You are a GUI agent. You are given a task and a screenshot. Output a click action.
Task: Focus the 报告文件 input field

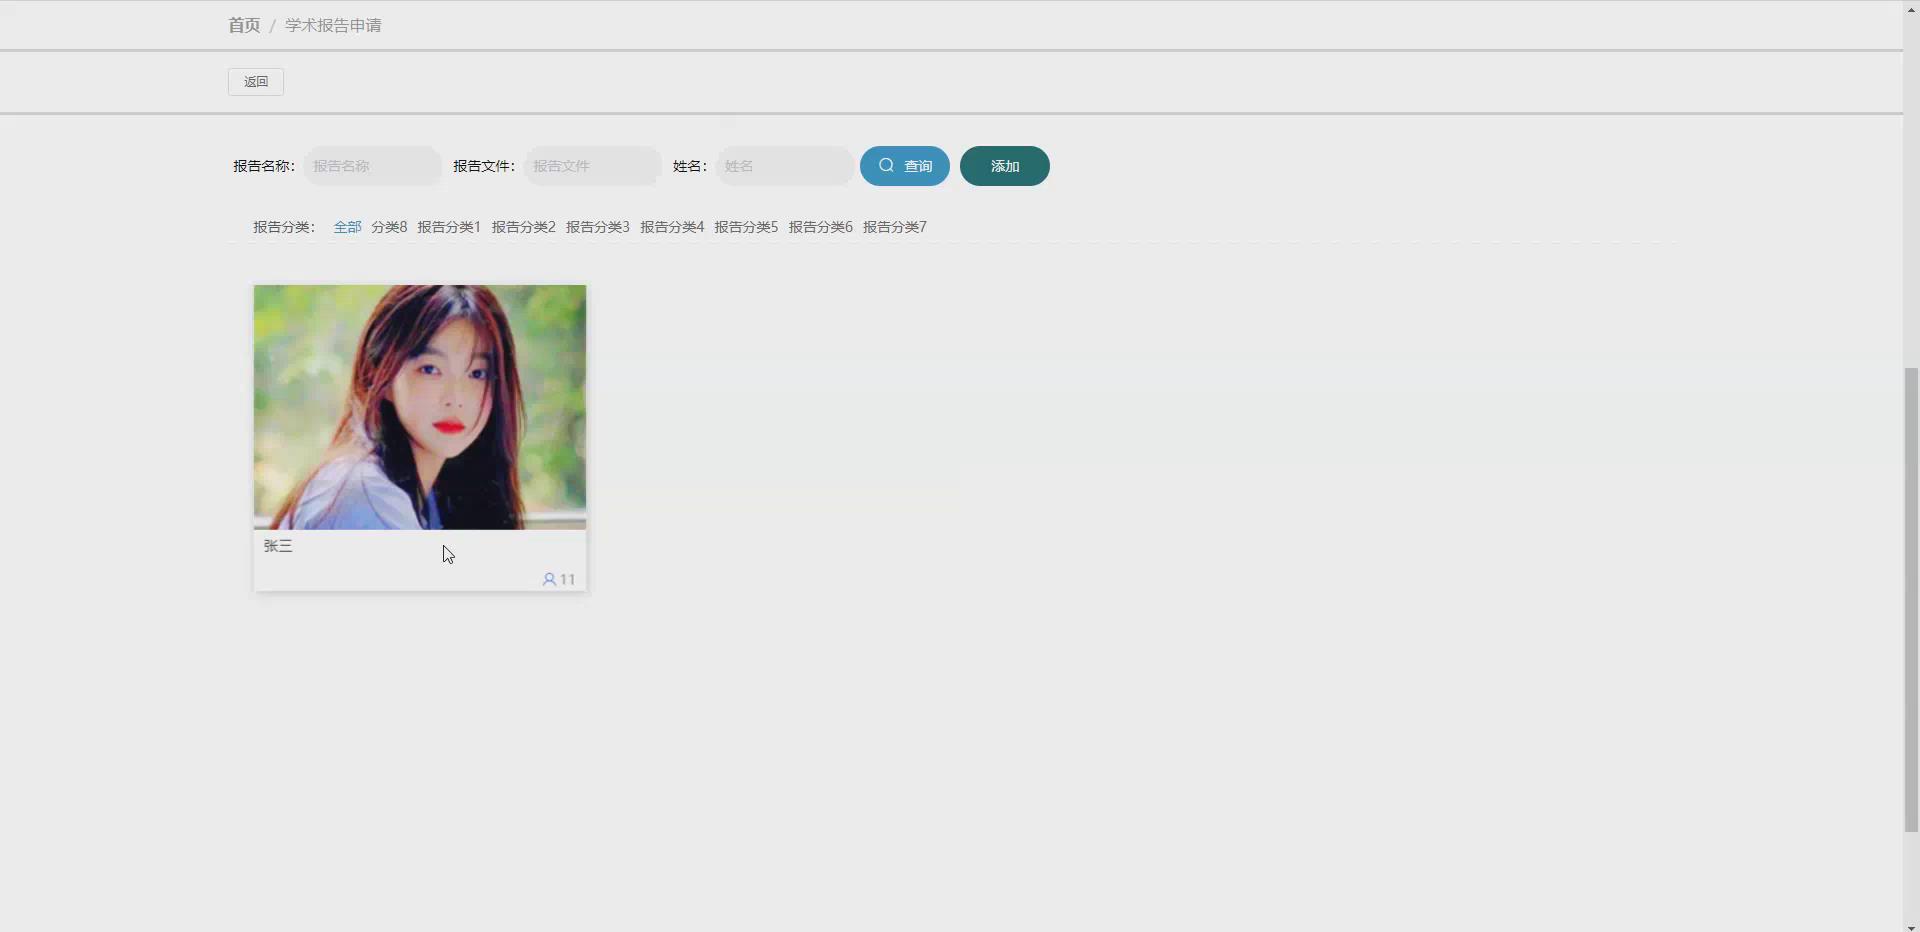coord(592,166)
